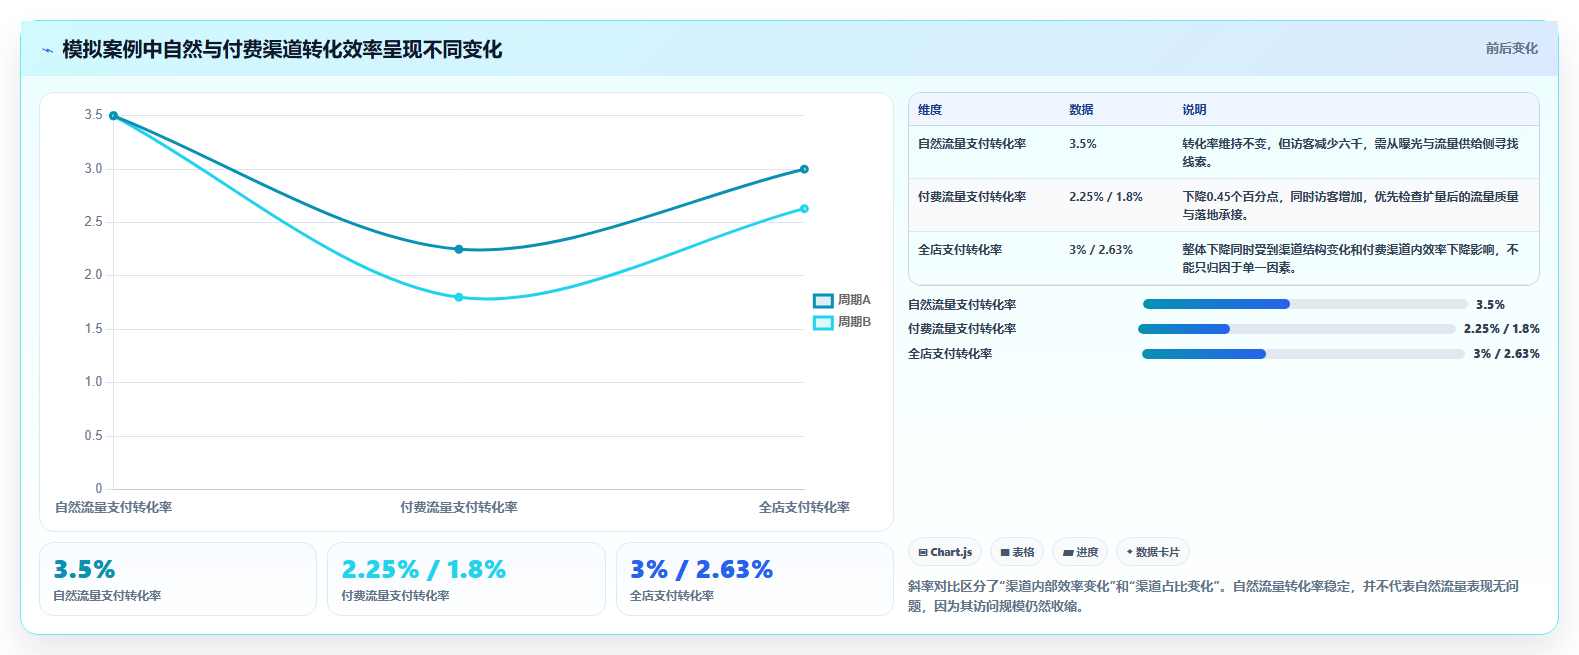Click the 进度 tag chip

pos(1080,552)
